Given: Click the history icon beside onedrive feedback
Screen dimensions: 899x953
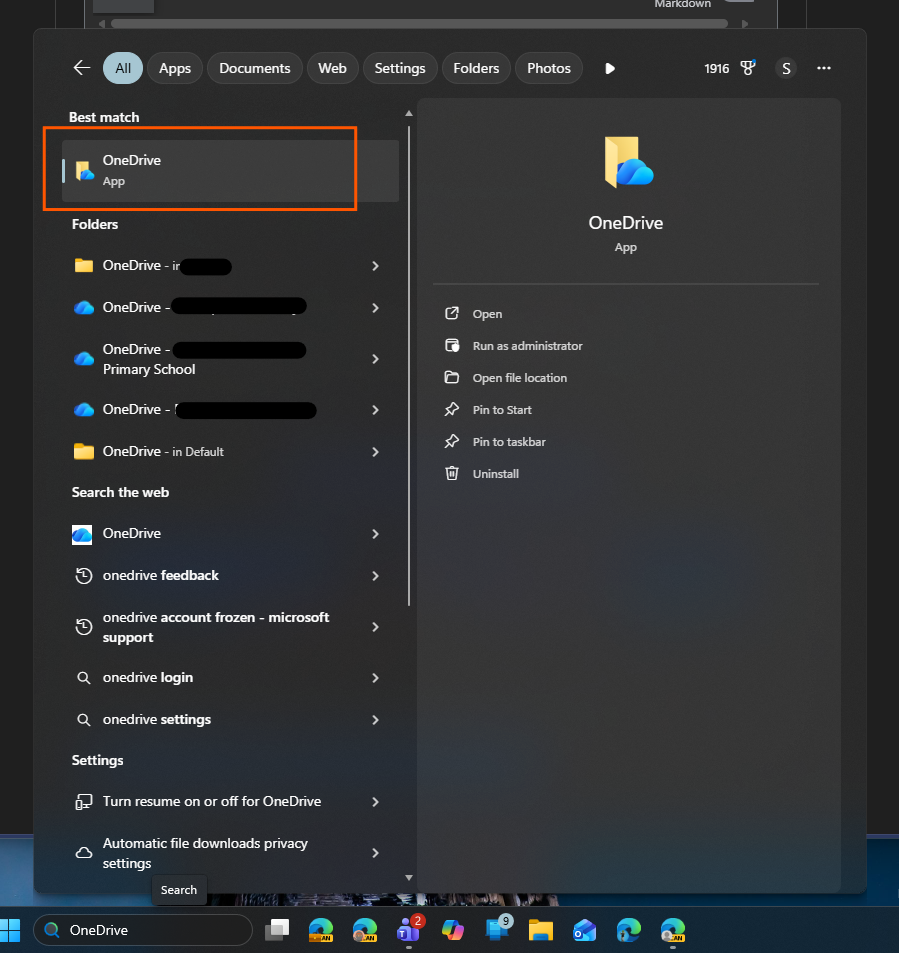Looking at the screenshot, I should pos(84,576).
